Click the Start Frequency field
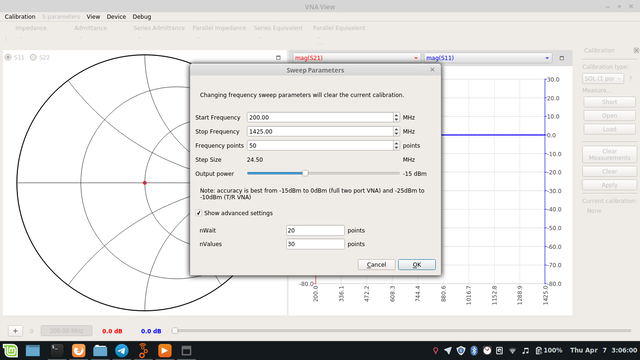Viewport: 640px width, 360px height. tap(320, 118)
